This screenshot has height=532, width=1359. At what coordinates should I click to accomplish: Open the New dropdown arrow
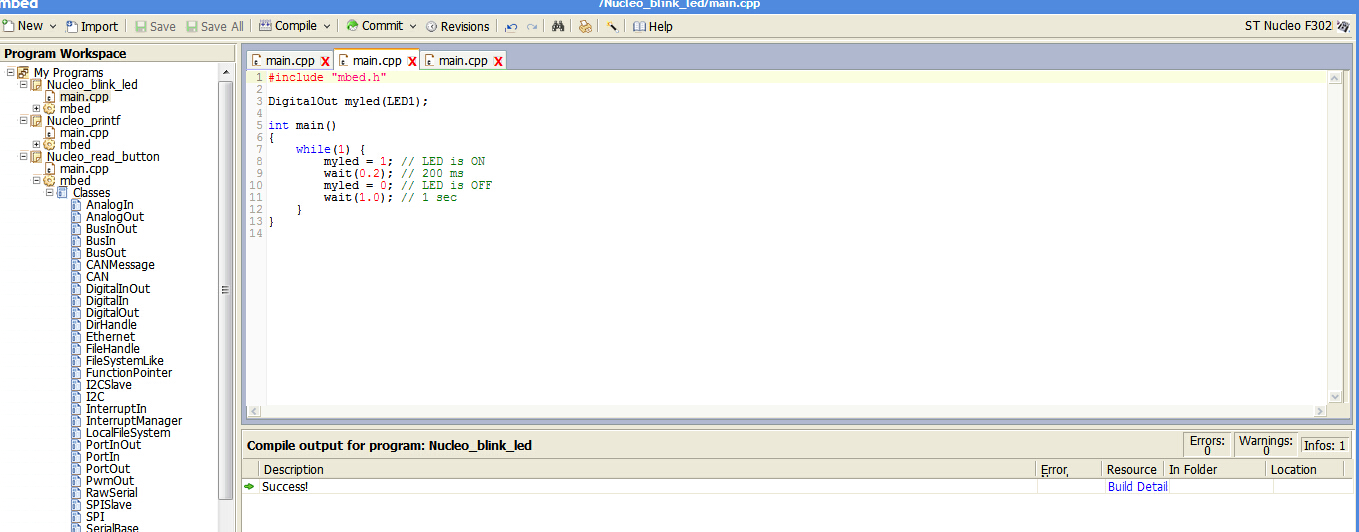coord(53,26)
